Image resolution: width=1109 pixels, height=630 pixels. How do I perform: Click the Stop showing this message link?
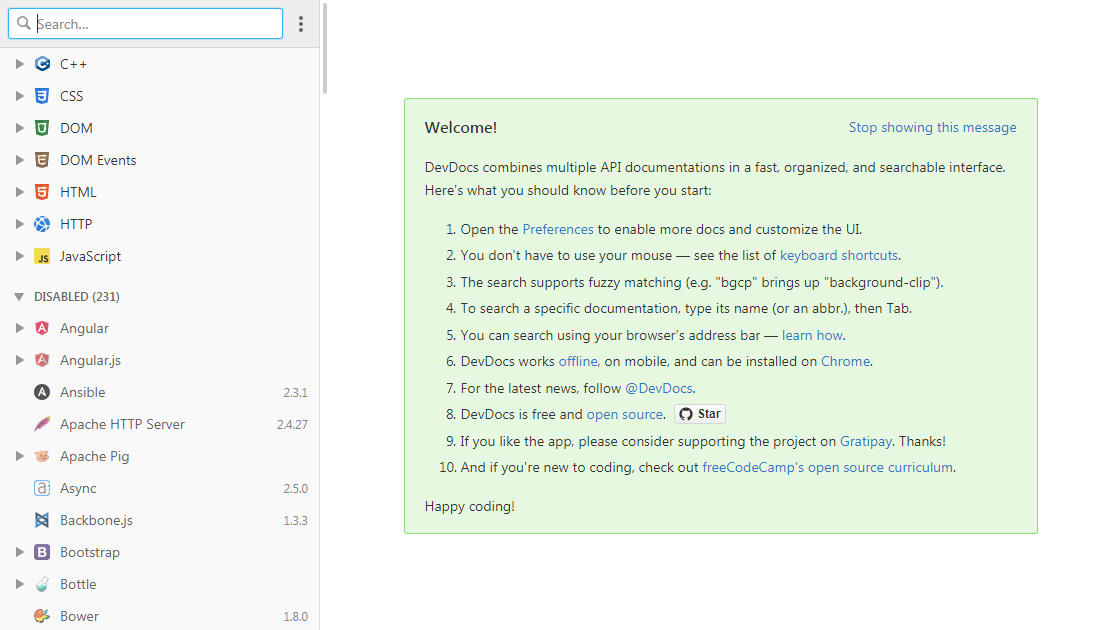[932, 127]
